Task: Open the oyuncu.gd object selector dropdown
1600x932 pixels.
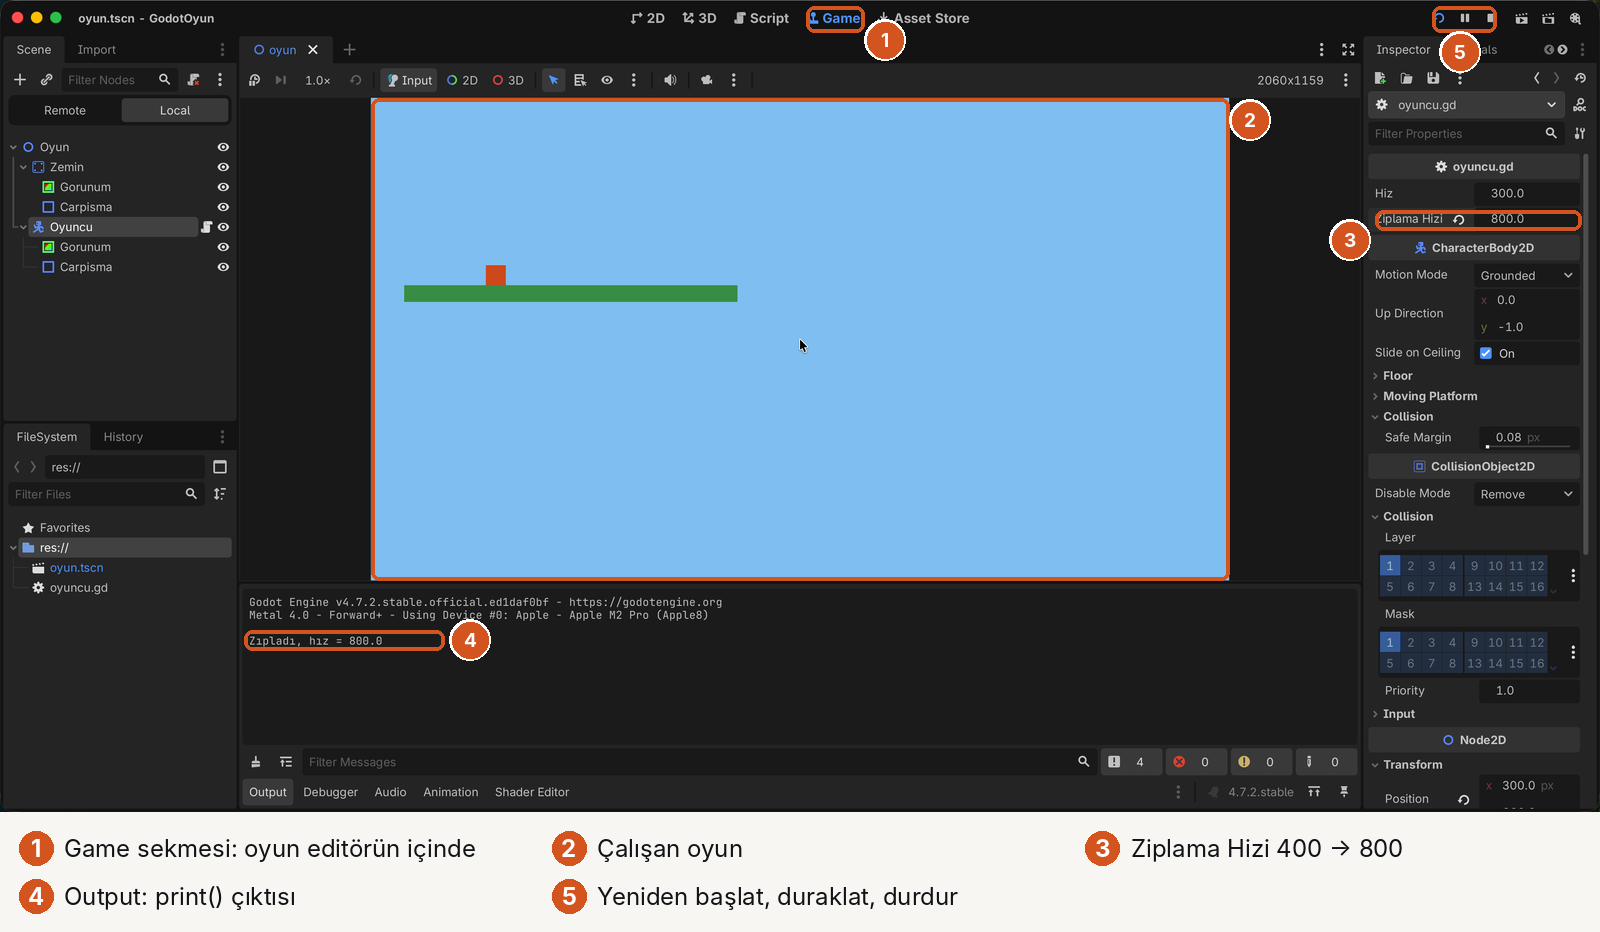Action: point(1466,105)
